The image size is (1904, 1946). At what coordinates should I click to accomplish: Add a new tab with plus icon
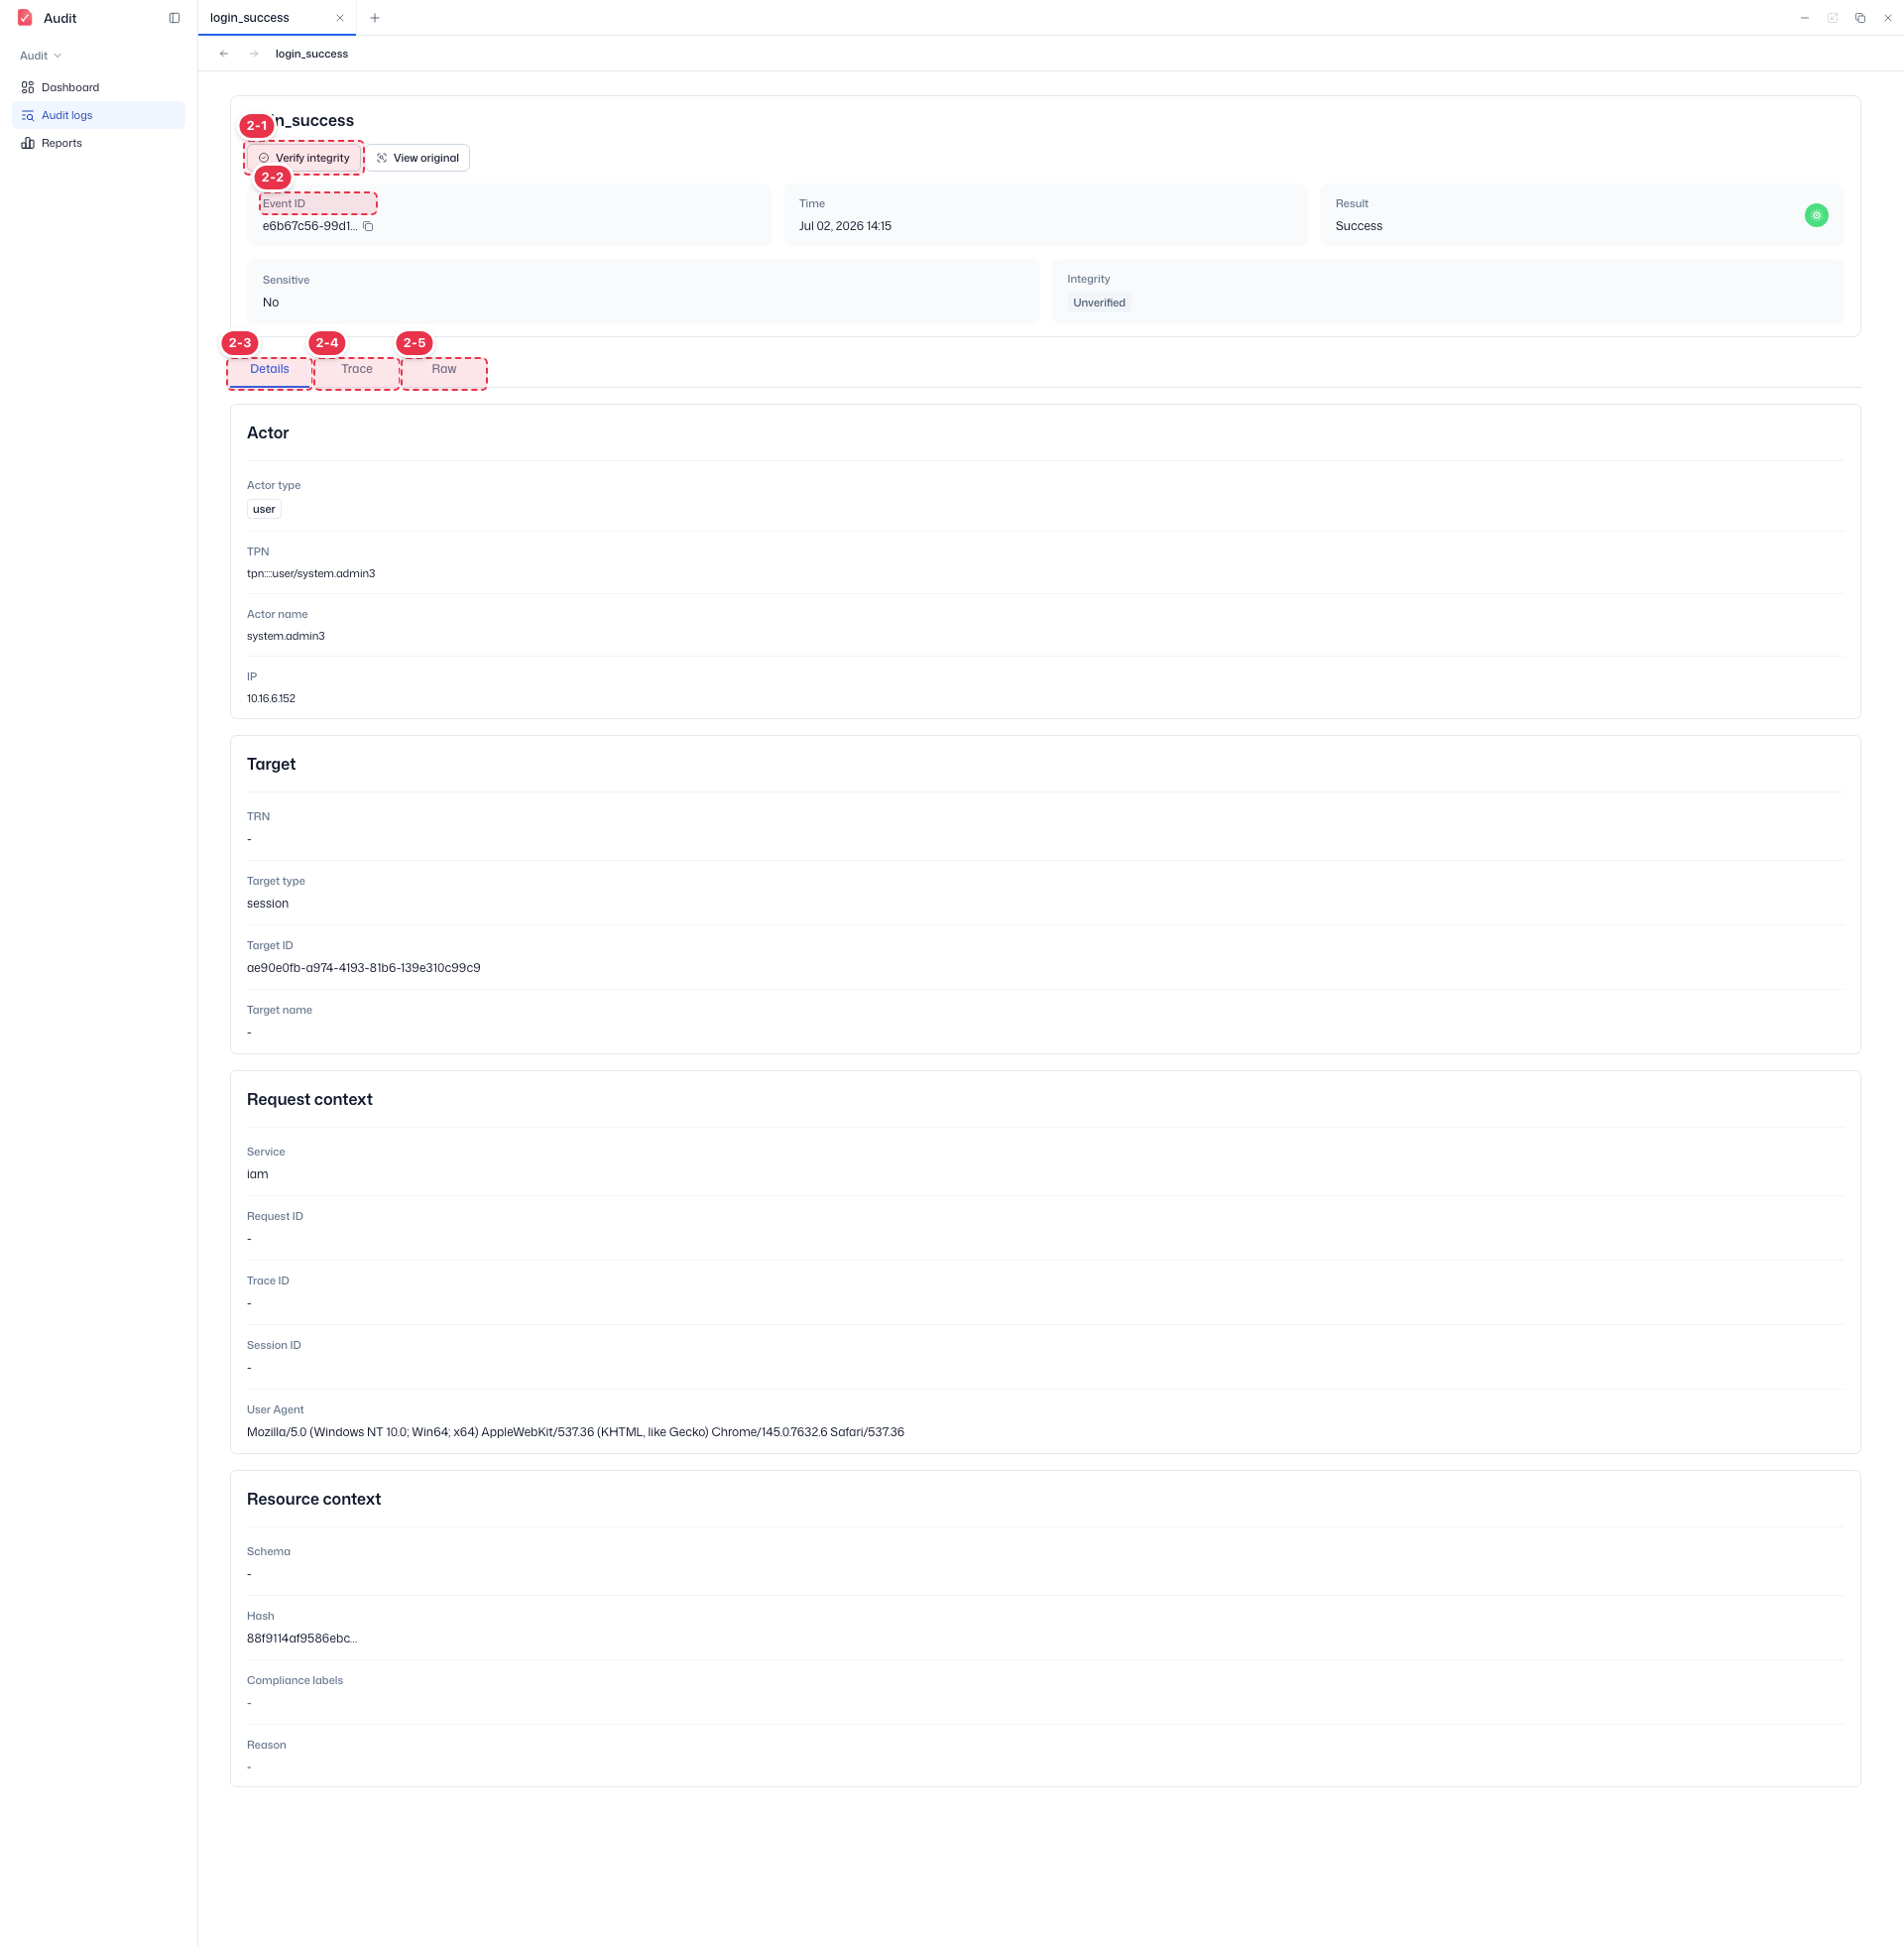tap(375, 18)
